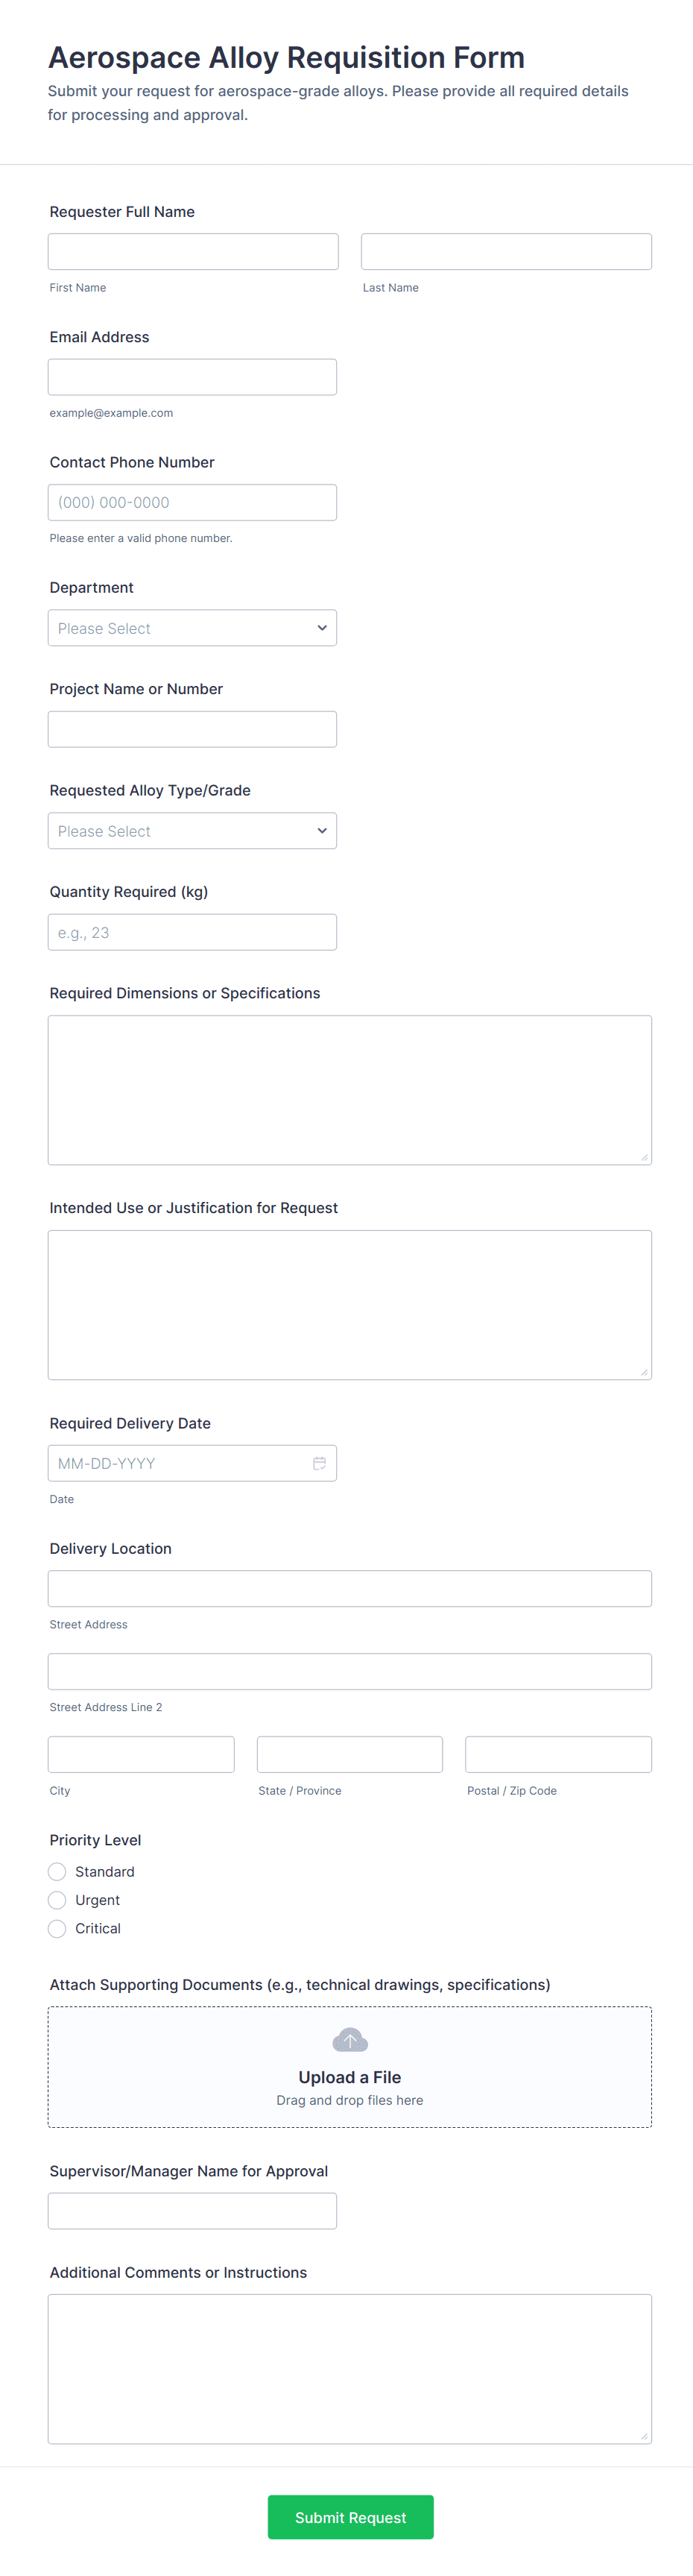The height and width of the screenshot is (2576, 693).
Task: Focus the First Name field
Action: click(193, 252)
